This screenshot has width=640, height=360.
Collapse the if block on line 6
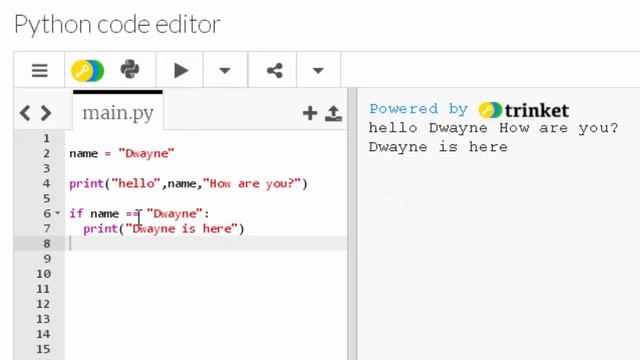point(58,213)
